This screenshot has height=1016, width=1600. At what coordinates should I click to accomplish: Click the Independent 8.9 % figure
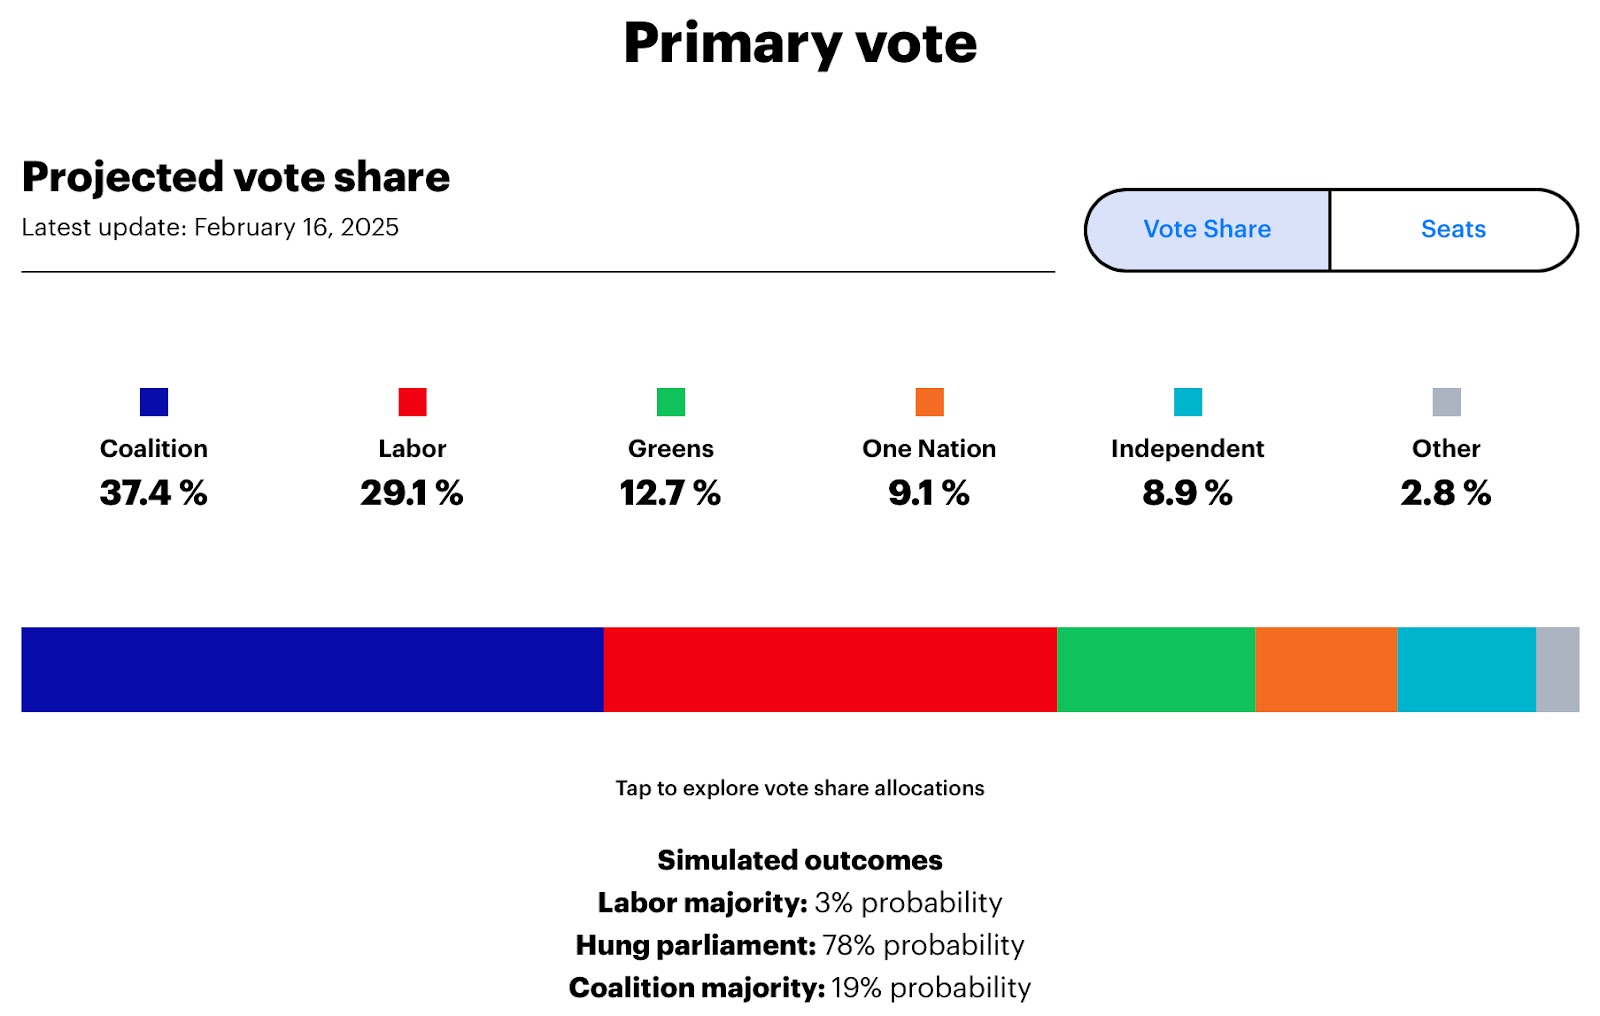pos(1187,493)
